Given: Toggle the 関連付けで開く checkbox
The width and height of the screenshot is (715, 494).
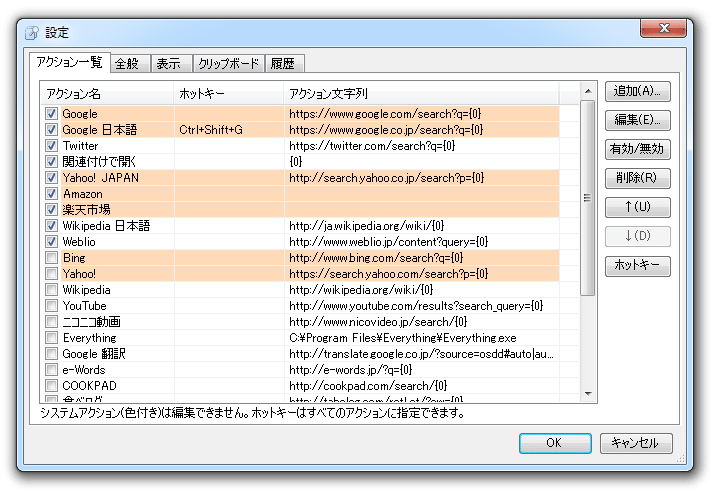Looking at the screenshot, I should coord(52,161).
